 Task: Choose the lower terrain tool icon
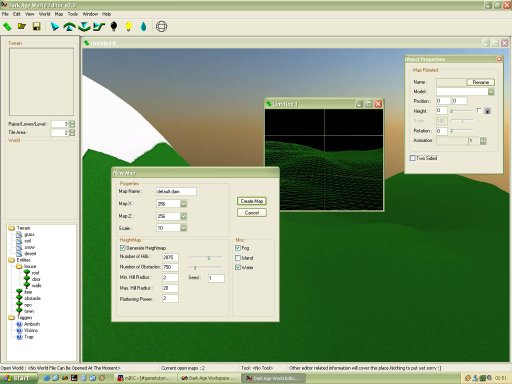tap(84, 26)
